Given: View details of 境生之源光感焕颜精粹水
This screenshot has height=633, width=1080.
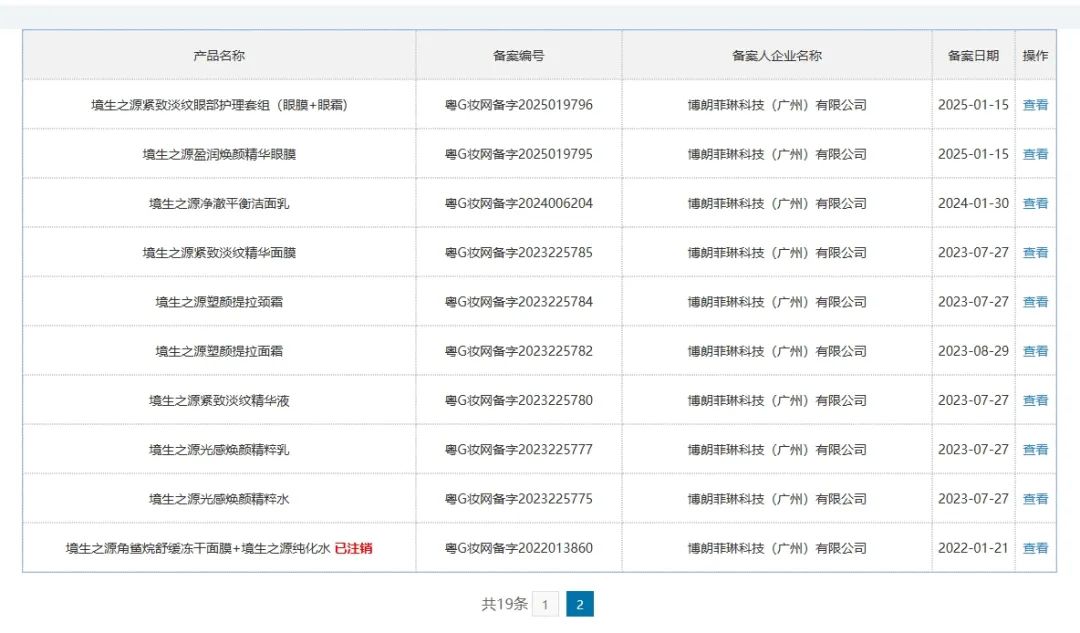Looking at the screenshot, I should click(x=1035, y=499).
